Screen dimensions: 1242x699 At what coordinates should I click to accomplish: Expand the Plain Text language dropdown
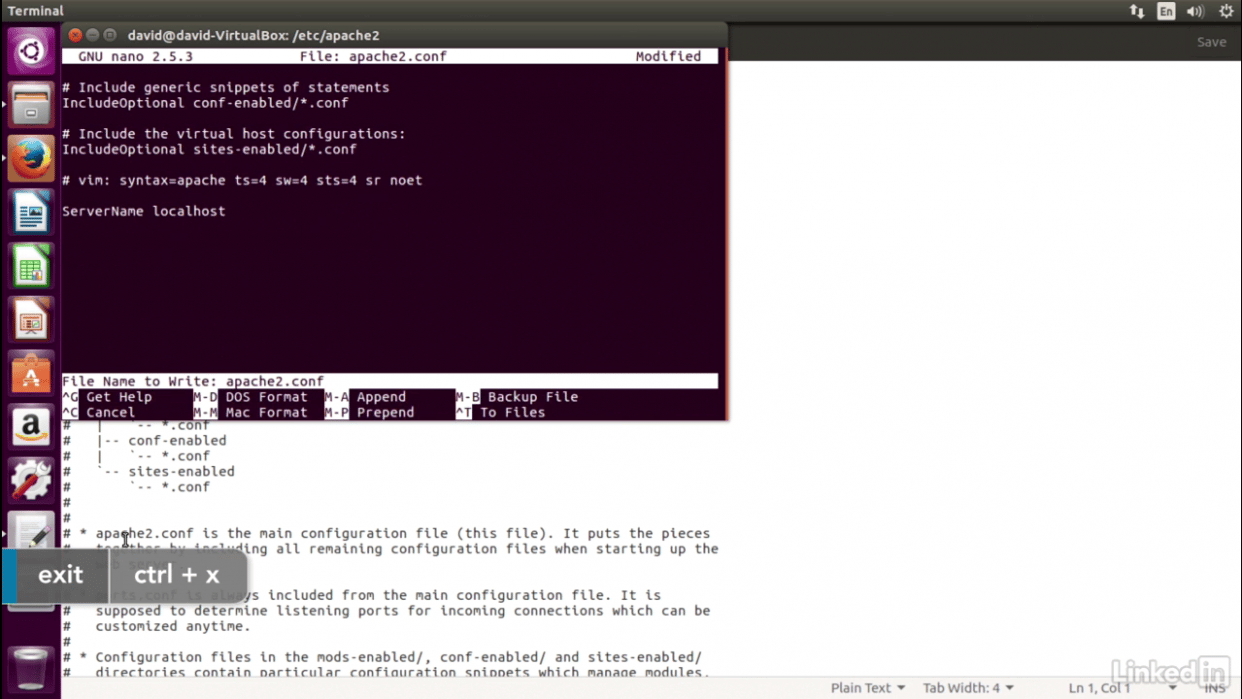point(867,688)
